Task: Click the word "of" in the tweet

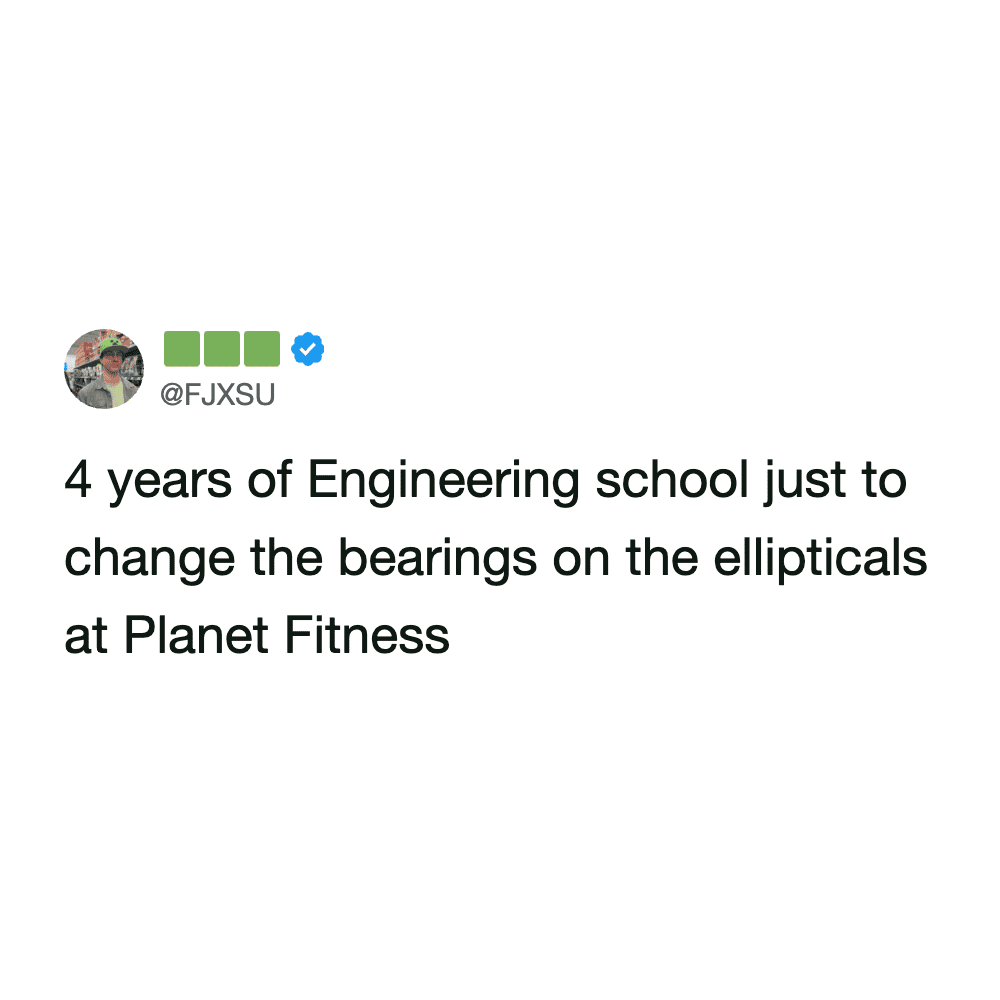Action: click(x=269, y=482)
